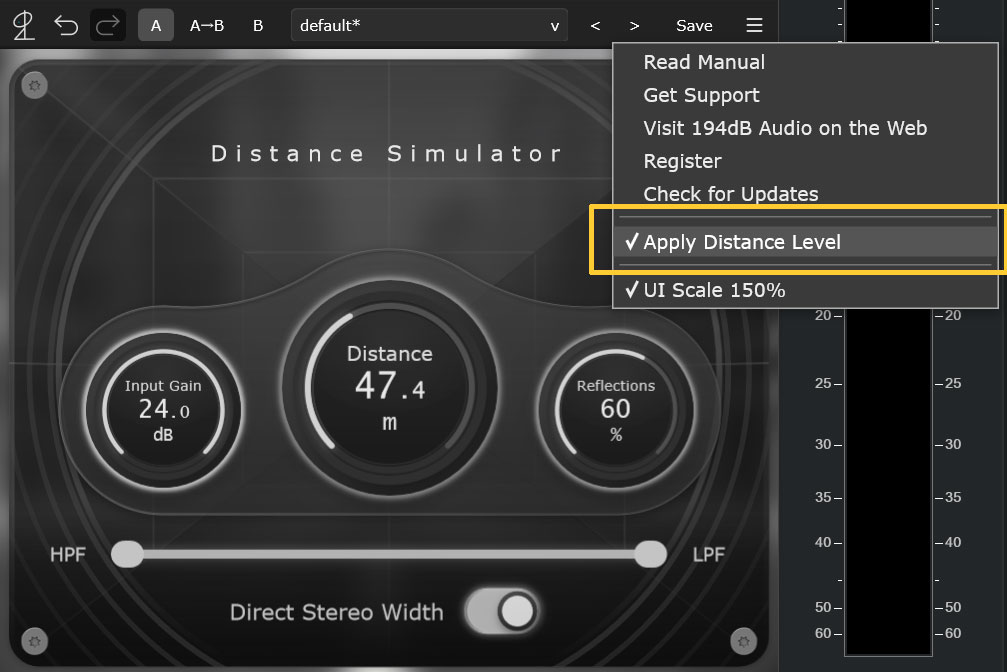The image size is (1007, 672).
Task: Select Get Support menu entry
Action: (x=805, y=95)
